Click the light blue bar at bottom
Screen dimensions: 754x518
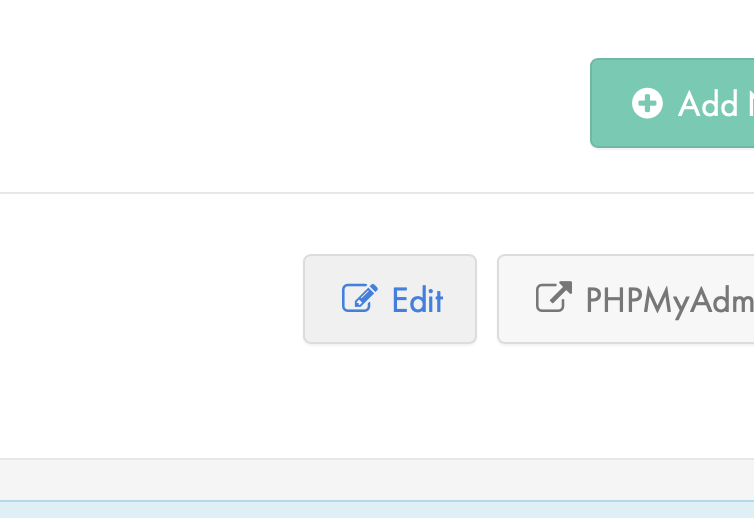[377, 509]
